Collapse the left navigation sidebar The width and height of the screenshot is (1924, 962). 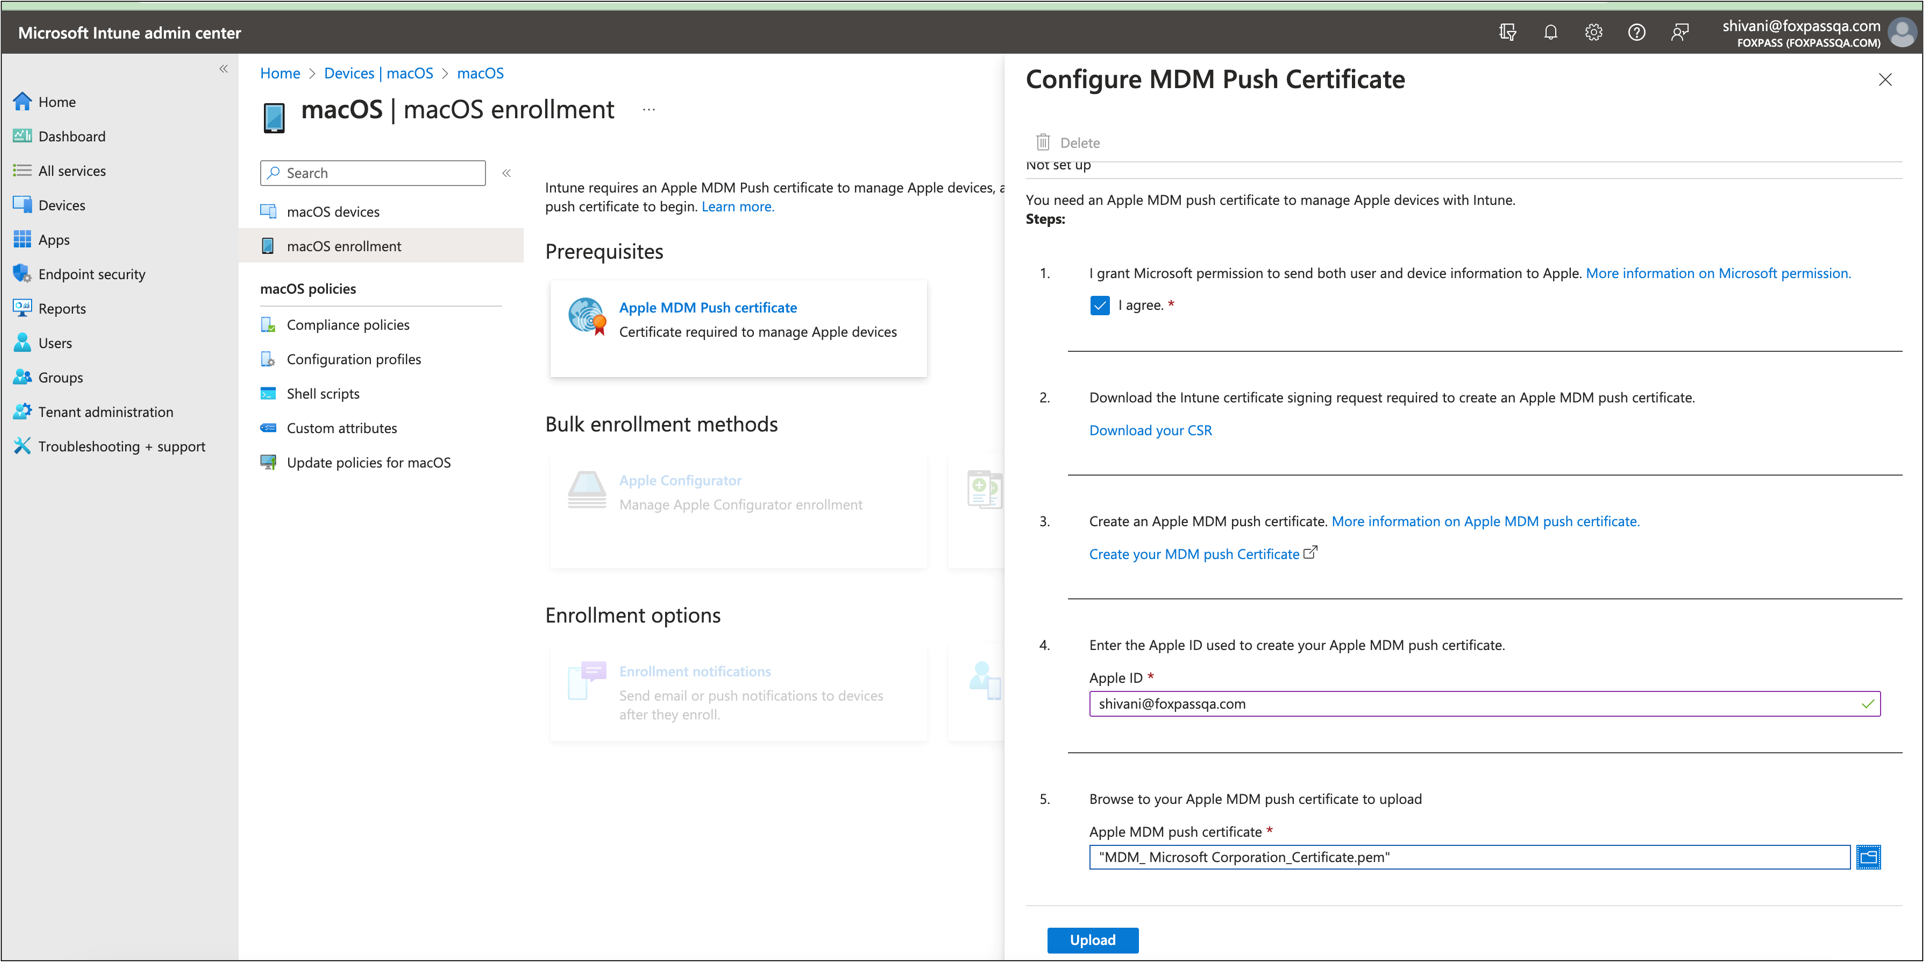point(223,69)
